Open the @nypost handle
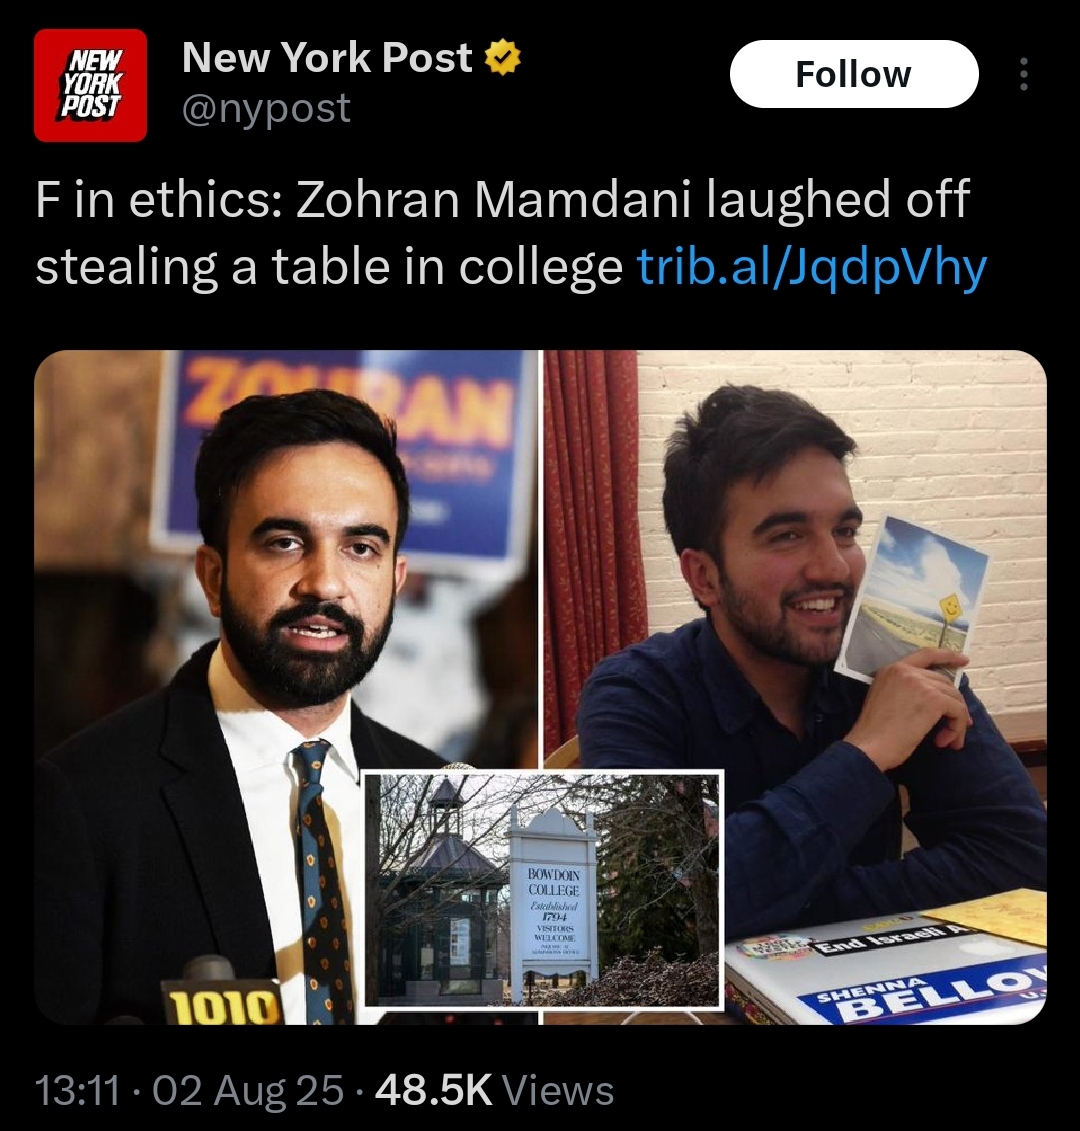Screen dimensions: 1080x1131 [x=266, y=108]
